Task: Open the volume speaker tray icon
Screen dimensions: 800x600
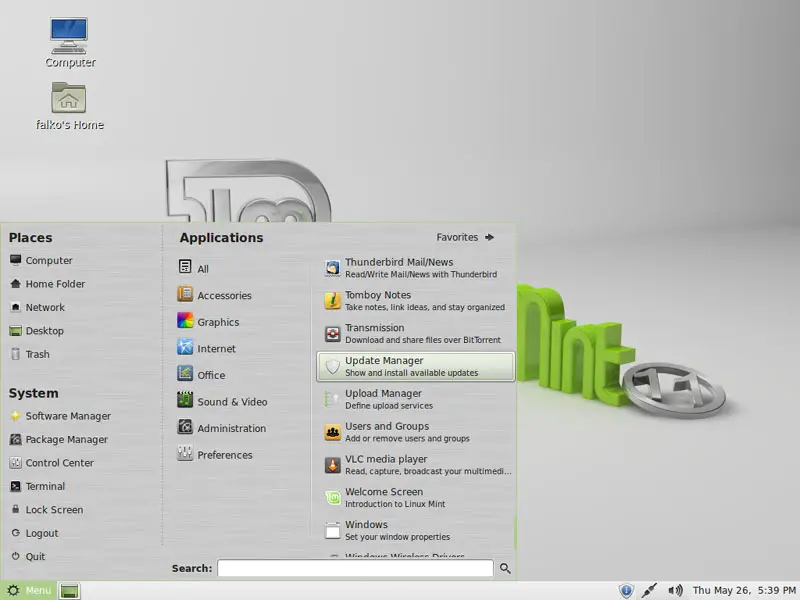Action: pos(675,591)
